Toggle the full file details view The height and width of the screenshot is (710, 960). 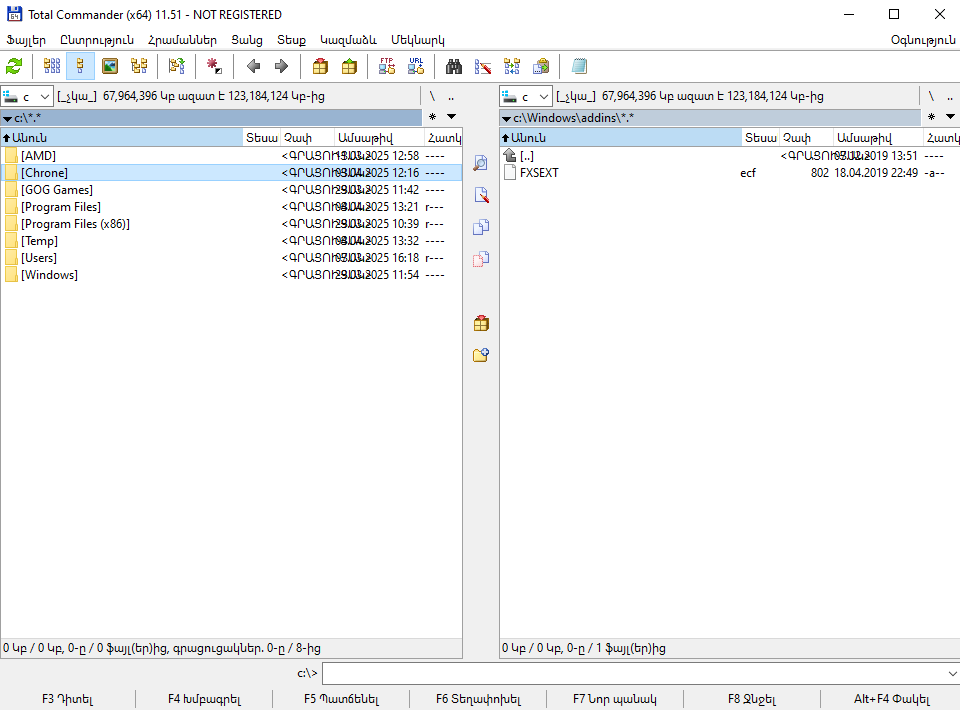80,66
